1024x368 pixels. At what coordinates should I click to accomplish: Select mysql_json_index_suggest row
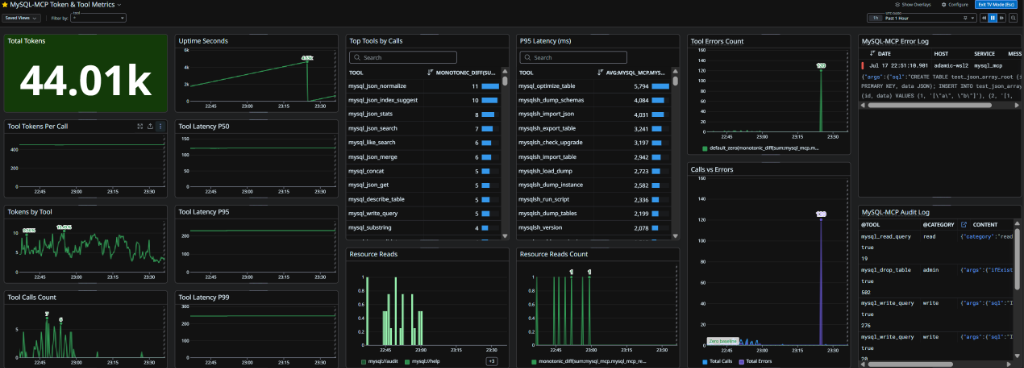pos(423,100)
